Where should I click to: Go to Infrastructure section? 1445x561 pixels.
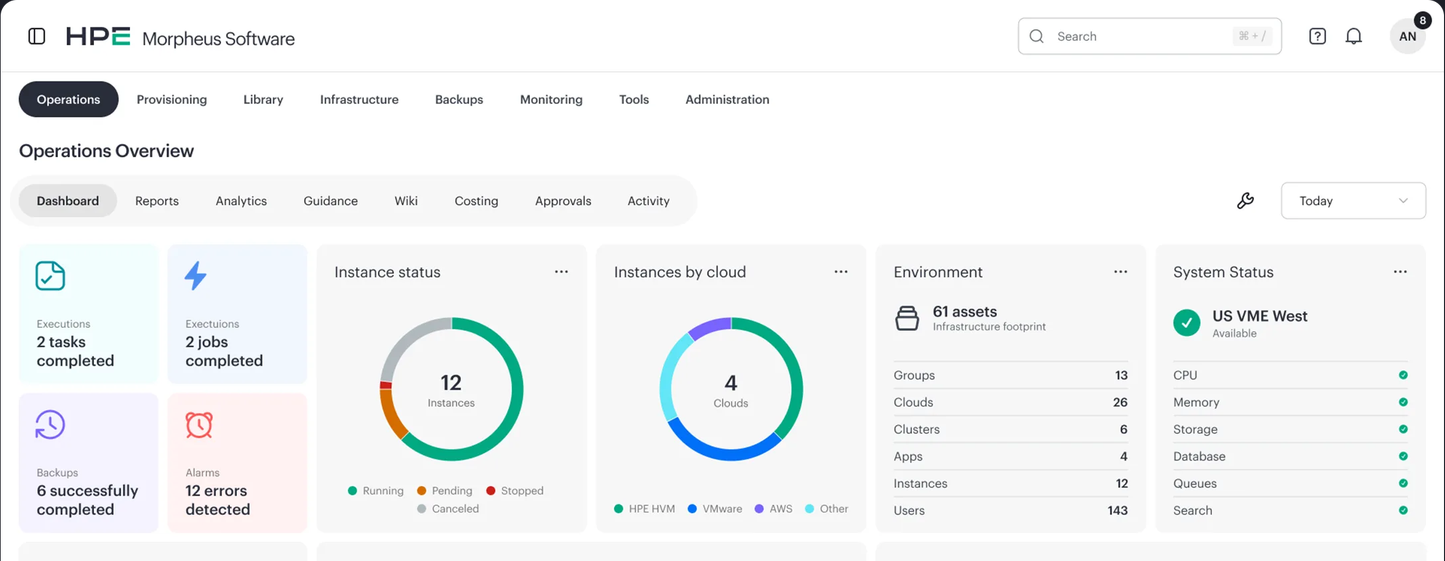(359, 99)
